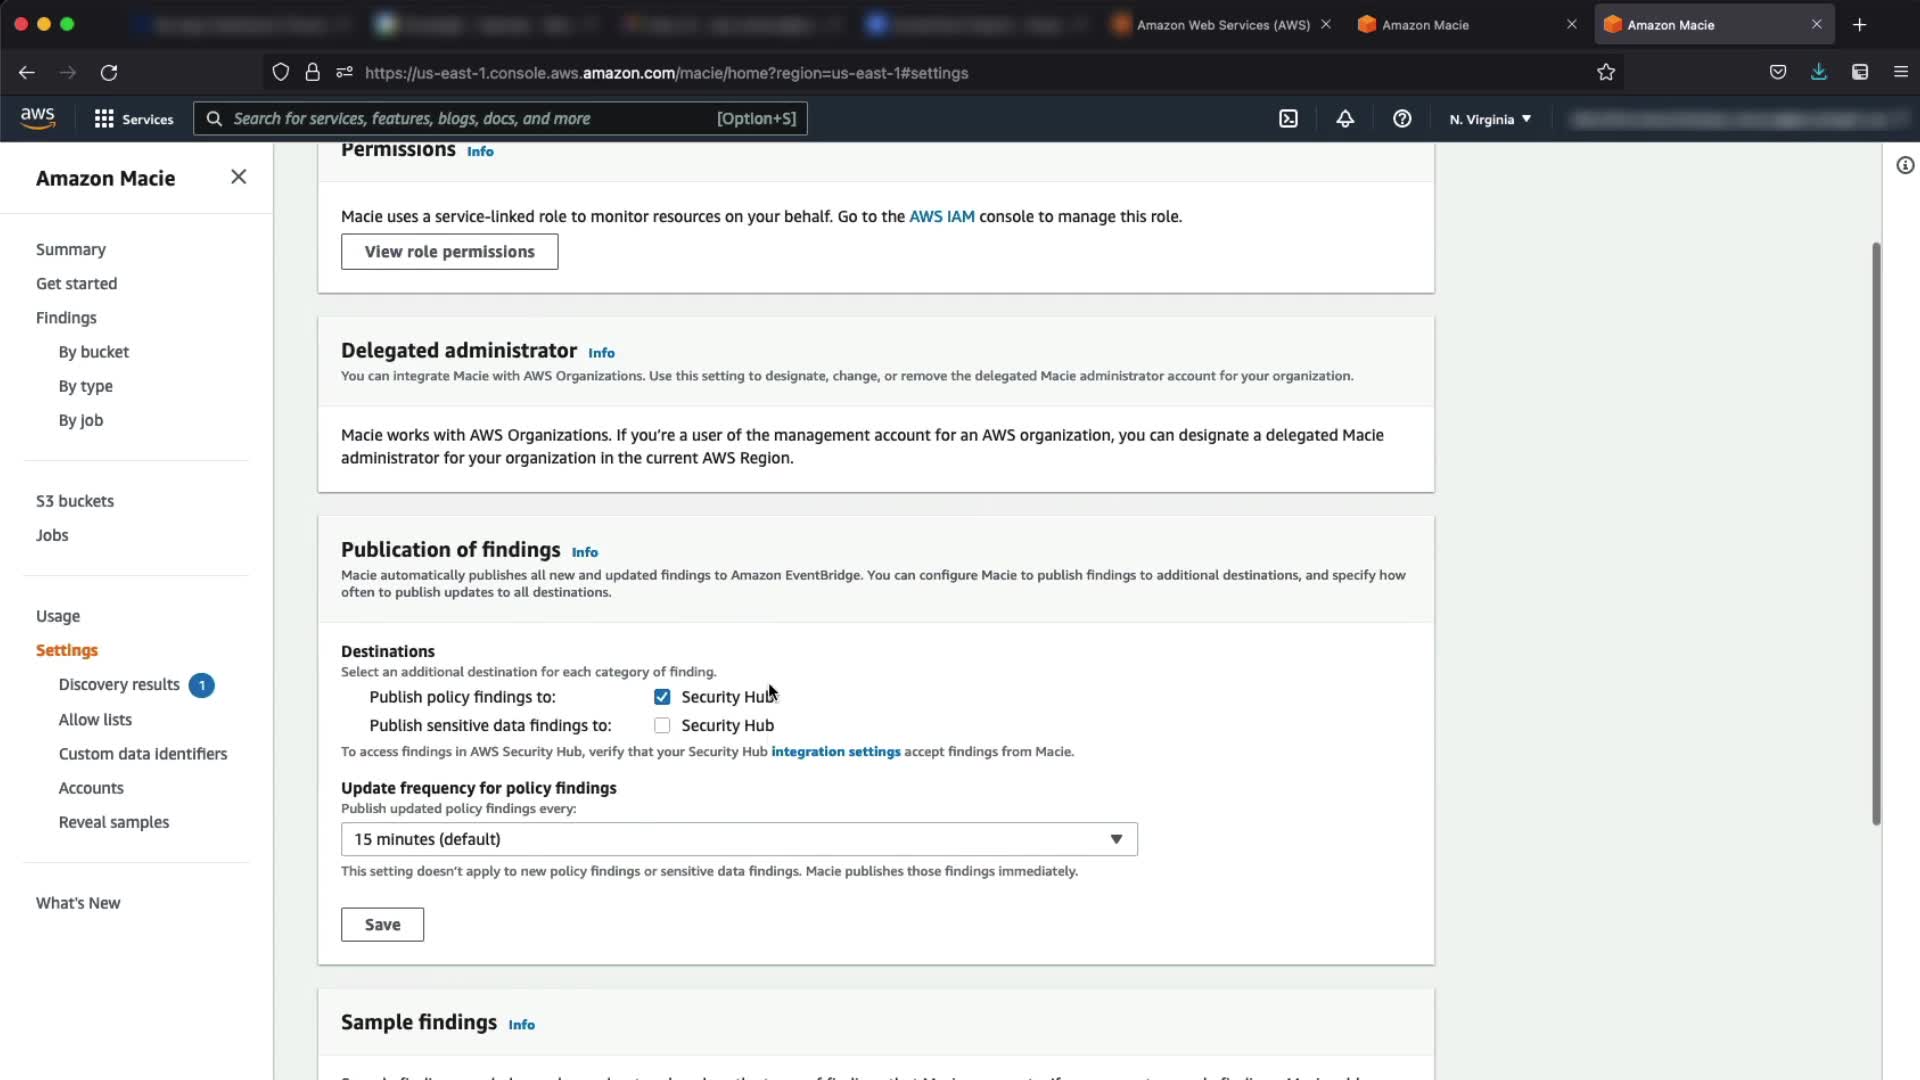
Task: Close the Amazon Macie navigation panel
Action: tap(238, 177)
